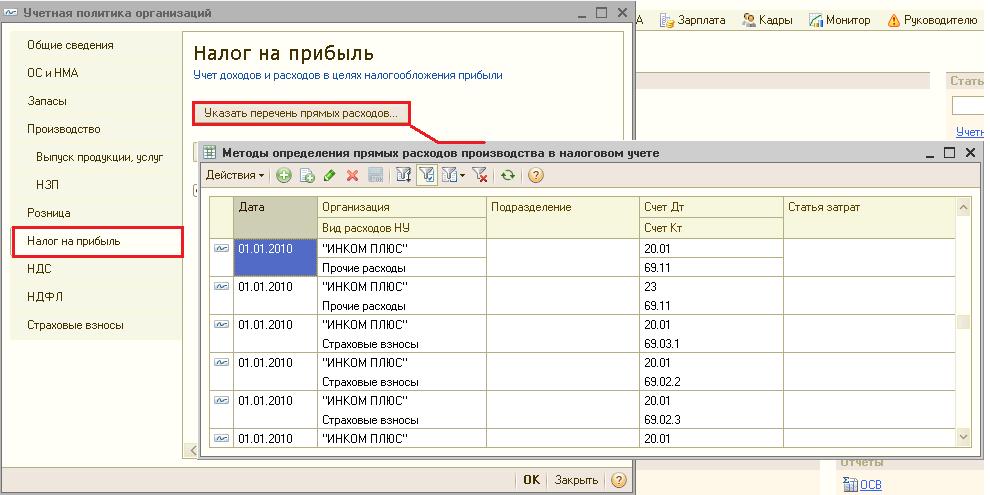Open the Действия menu dropdown

[235, 176]
